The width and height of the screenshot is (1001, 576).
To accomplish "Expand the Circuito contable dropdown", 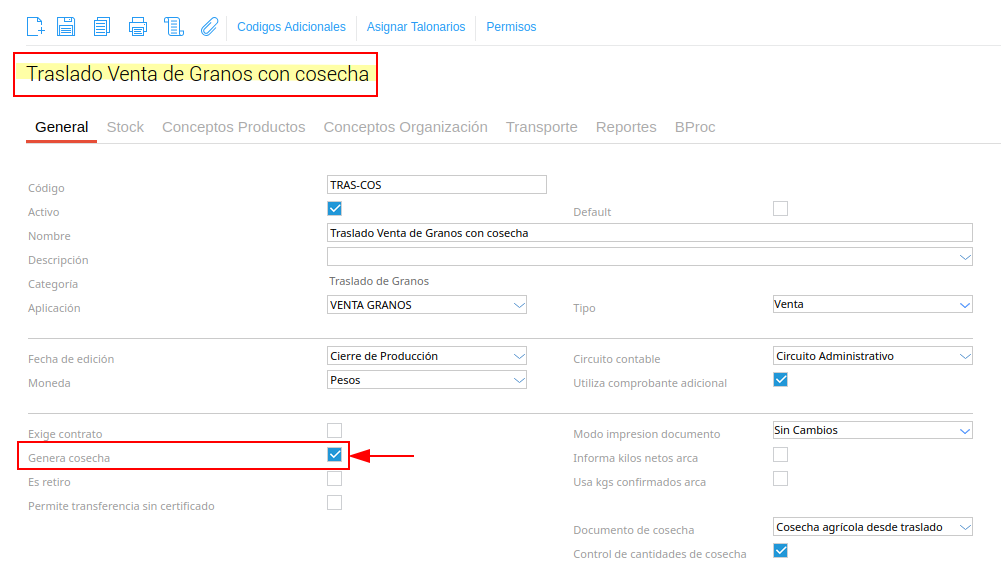I will pos(872,356).
